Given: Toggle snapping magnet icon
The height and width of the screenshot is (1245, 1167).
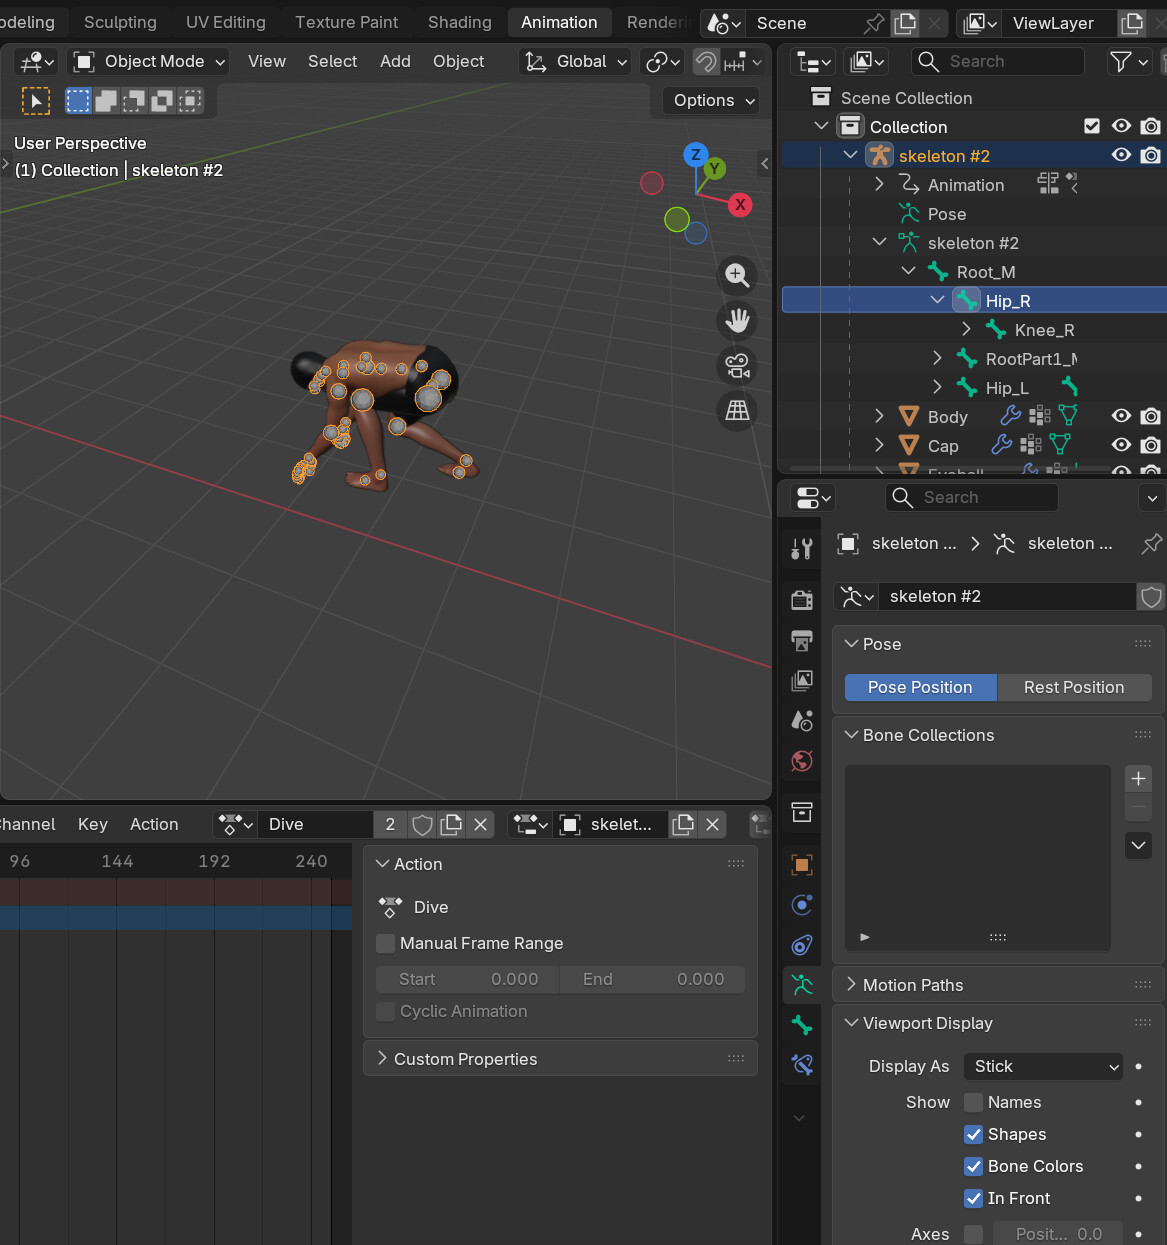Looking at the screenshot, I should click(x=707, y=62).
